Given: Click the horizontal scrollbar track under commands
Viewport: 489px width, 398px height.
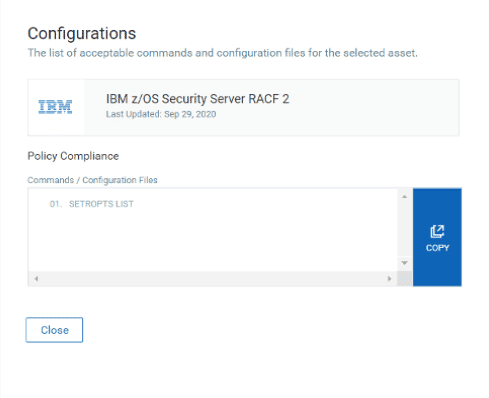Looking at the screenshot, I should (x=213, y=279).
